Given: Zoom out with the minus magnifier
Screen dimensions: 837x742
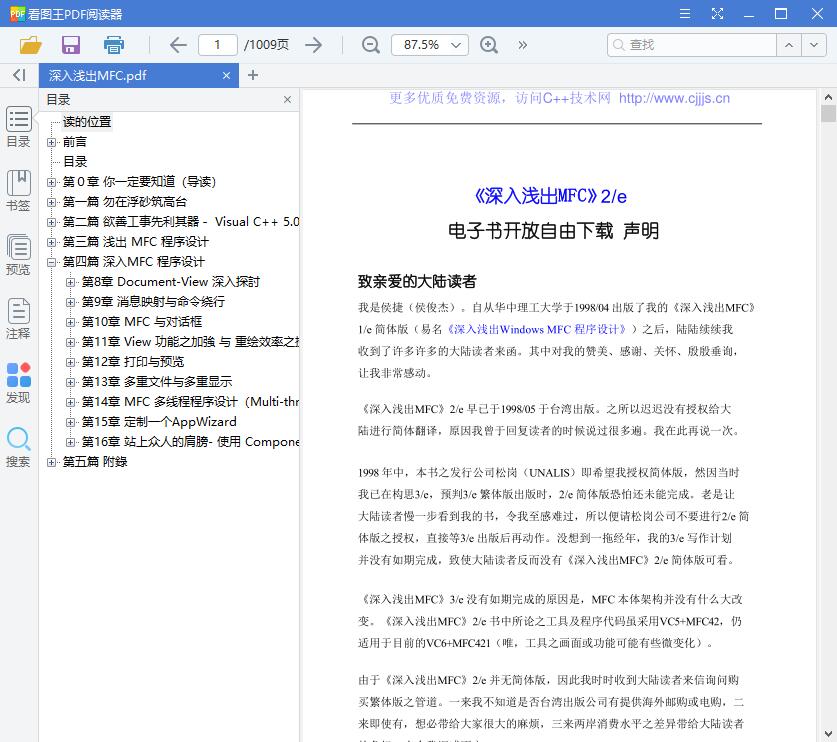Looking at the screenshot, I should (x=370, y=45).
